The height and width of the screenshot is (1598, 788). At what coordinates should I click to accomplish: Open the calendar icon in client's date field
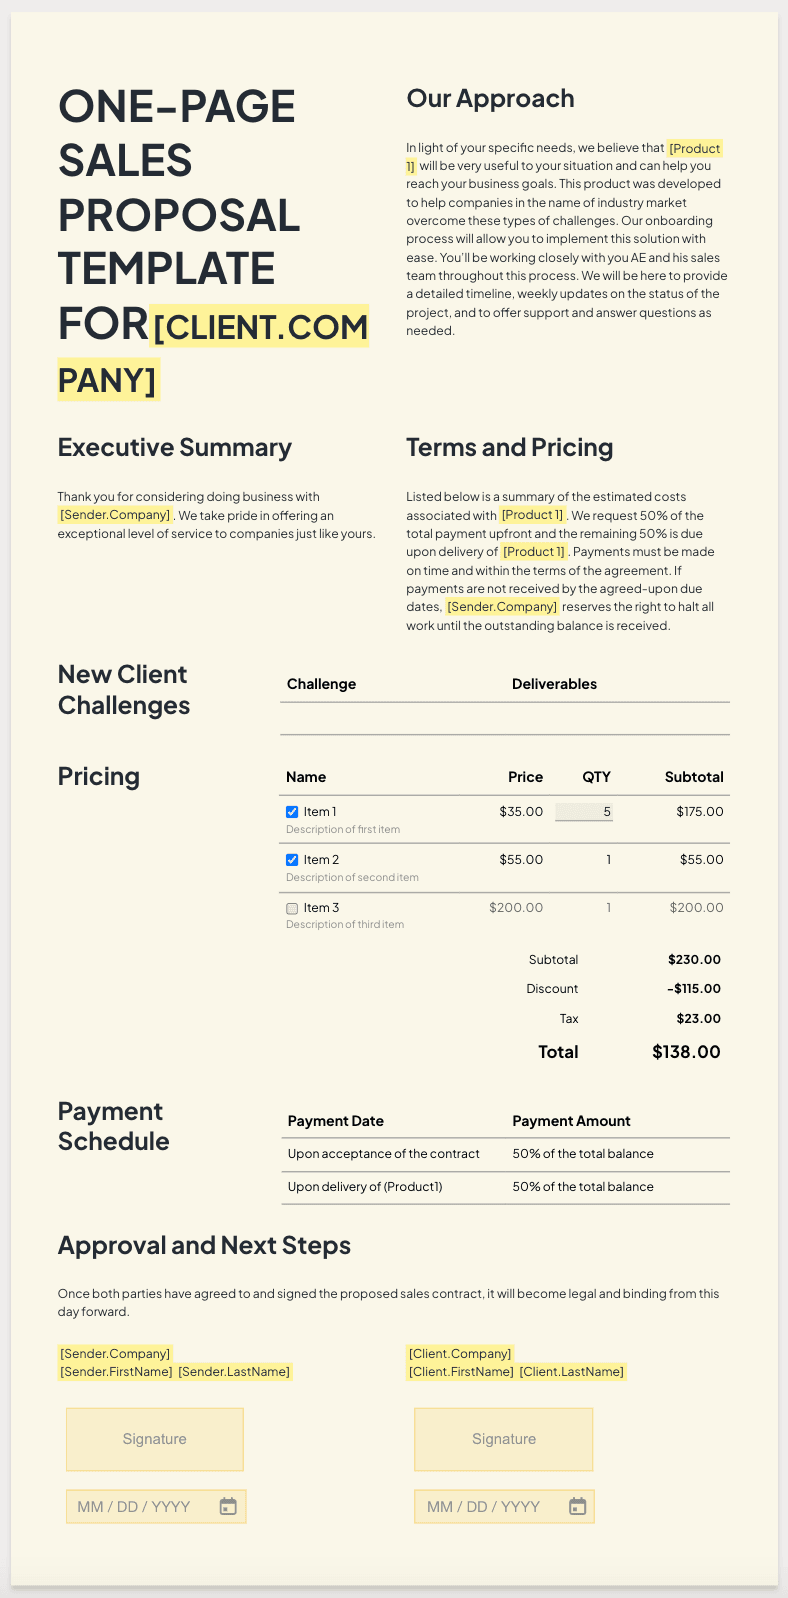pyautogui.click(x=577, y=1506)
